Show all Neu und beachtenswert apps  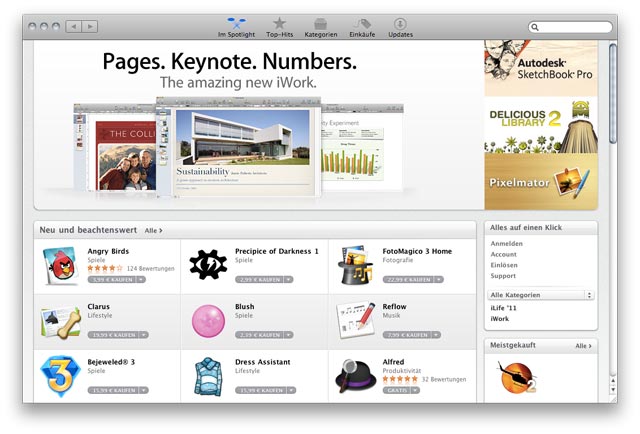coord(153,231)
